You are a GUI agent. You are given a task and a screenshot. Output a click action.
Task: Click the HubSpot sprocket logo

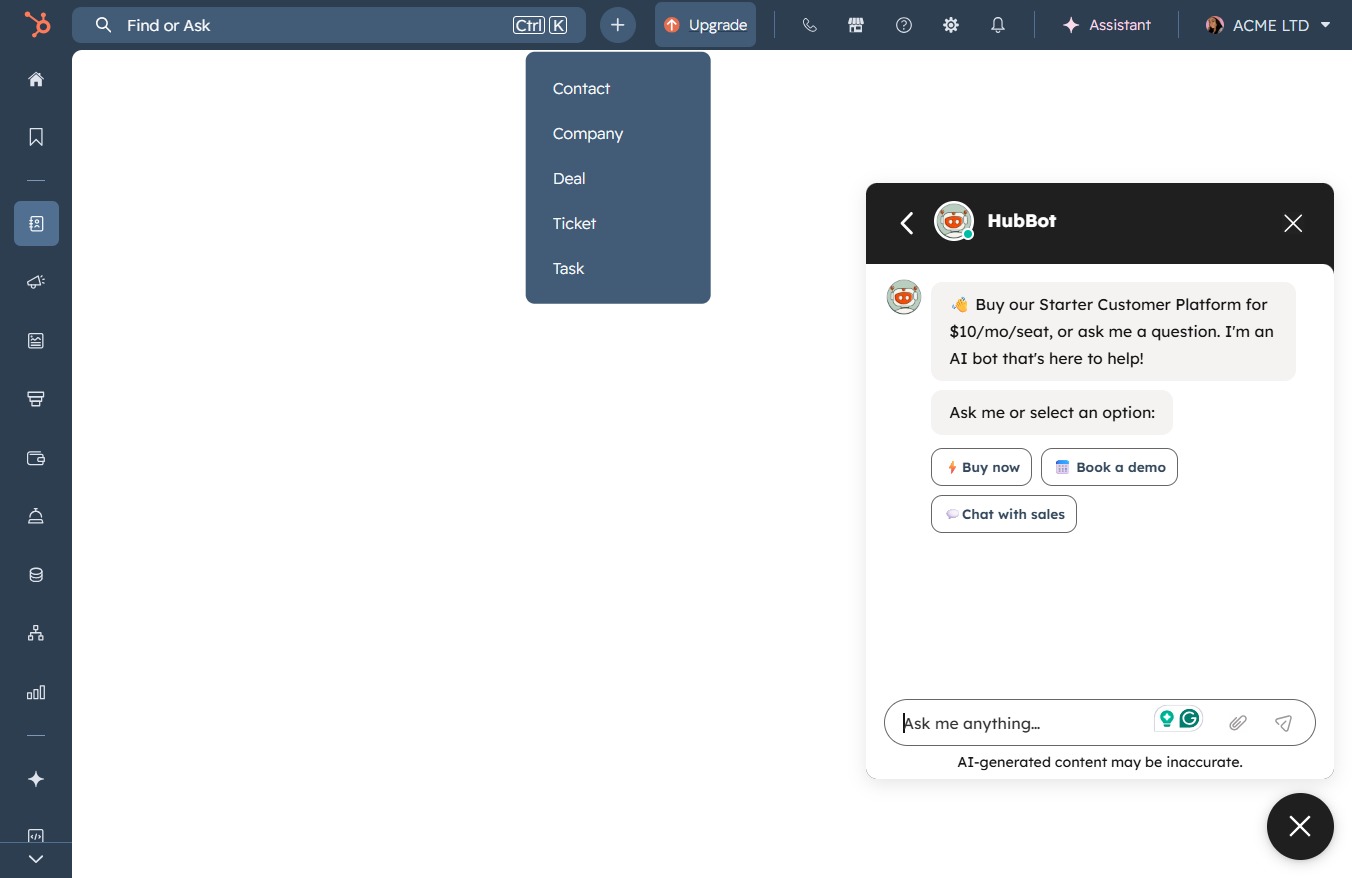click(36, 24)
